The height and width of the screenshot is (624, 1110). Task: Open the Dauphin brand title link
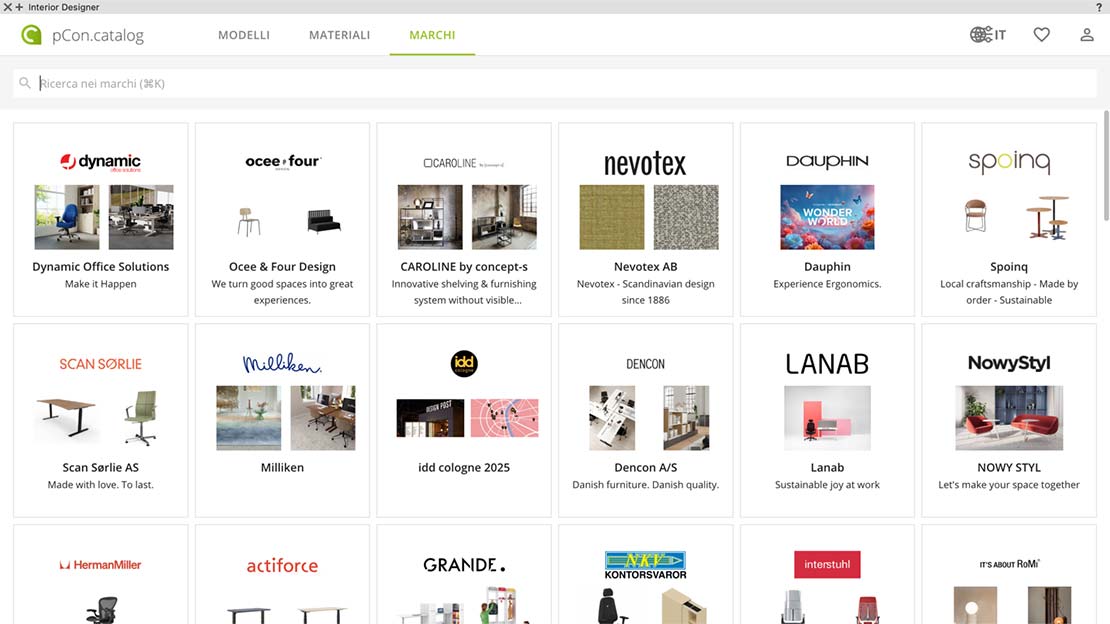point(827,267)
